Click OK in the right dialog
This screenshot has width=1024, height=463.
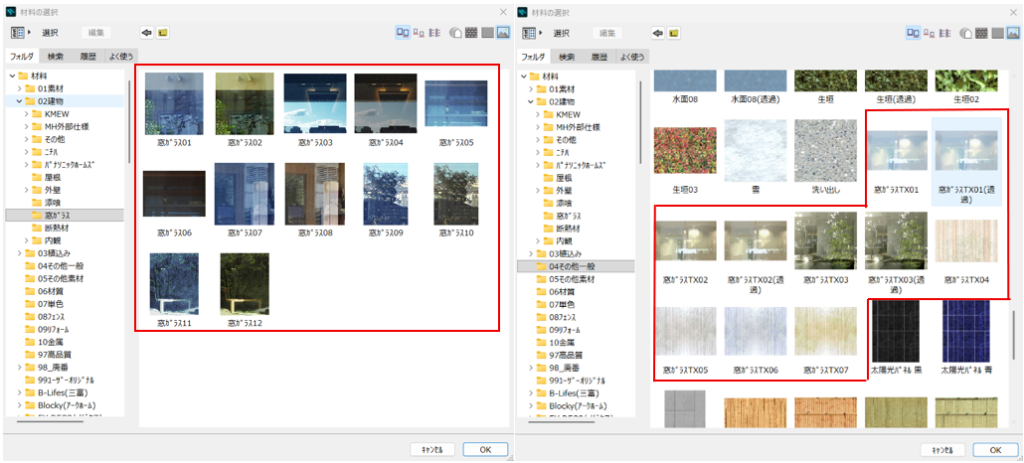[x=995, y=450]
